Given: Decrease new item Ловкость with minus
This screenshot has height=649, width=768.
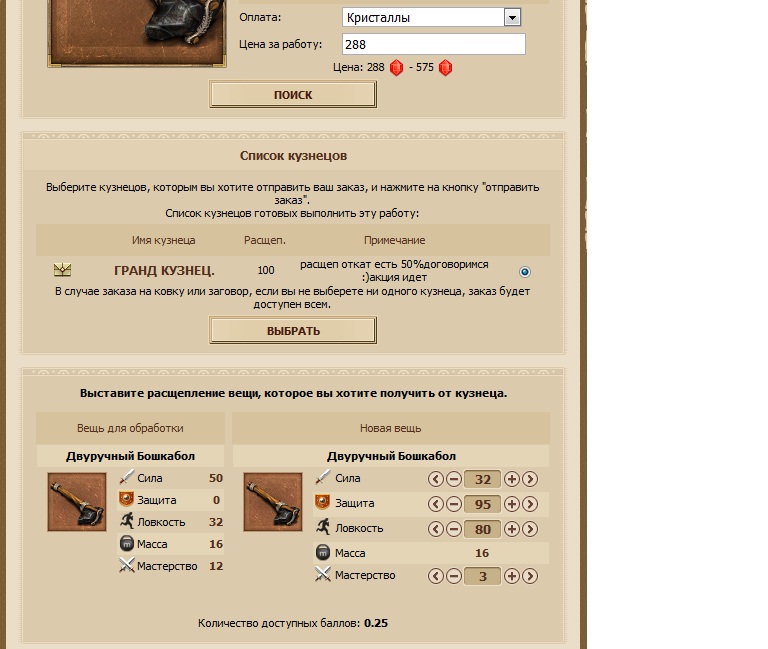Looking at the screenshot, I should [x=454, y=529].
